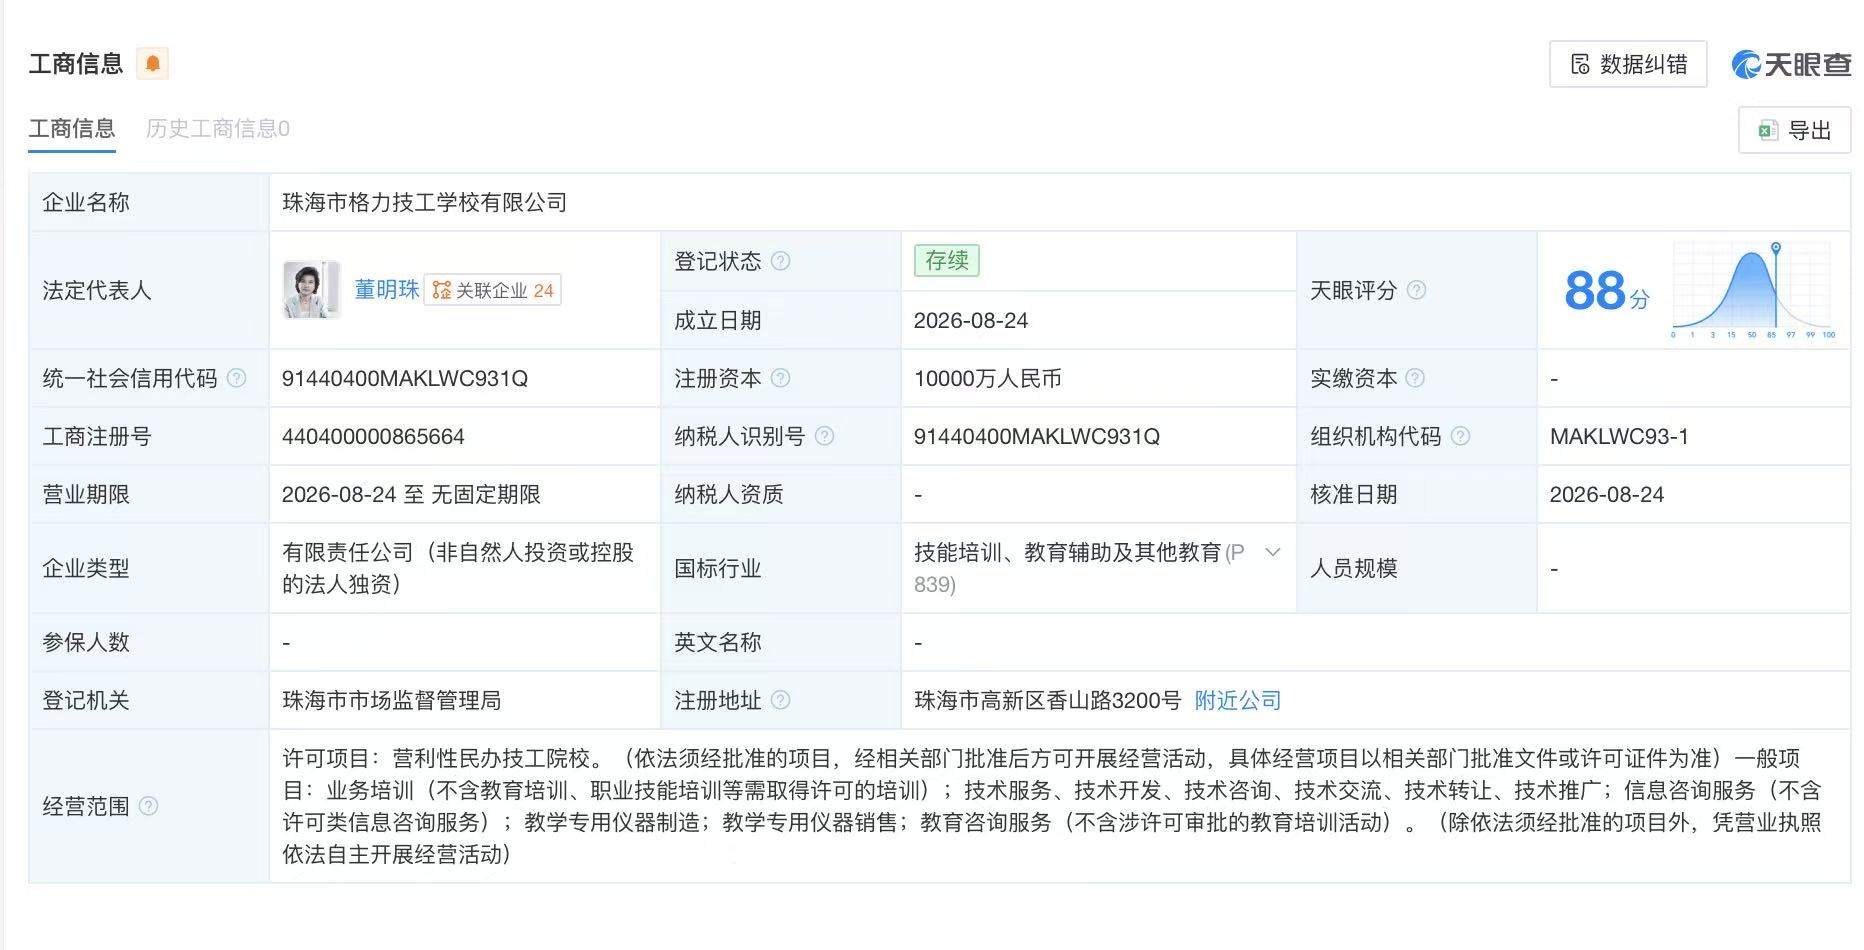Click the 有限责任公司 enterprise type value
Screen dimensions: 1864x950
point(458,568)
